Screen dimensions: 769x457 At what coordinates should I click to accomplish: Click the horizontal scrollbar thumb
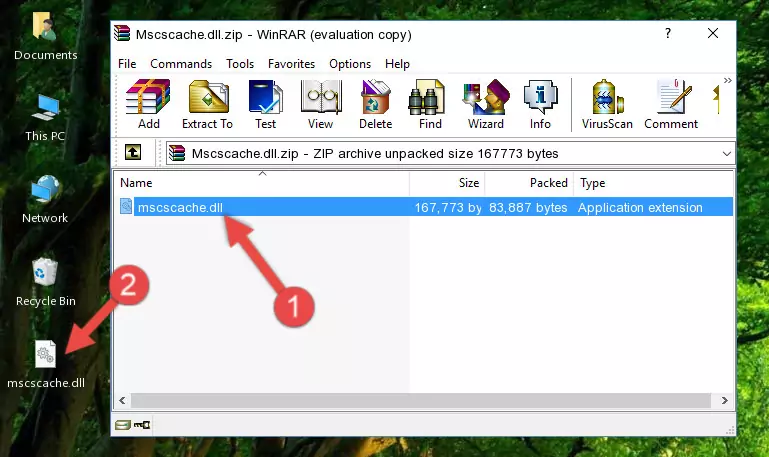[x=420, y=401]
